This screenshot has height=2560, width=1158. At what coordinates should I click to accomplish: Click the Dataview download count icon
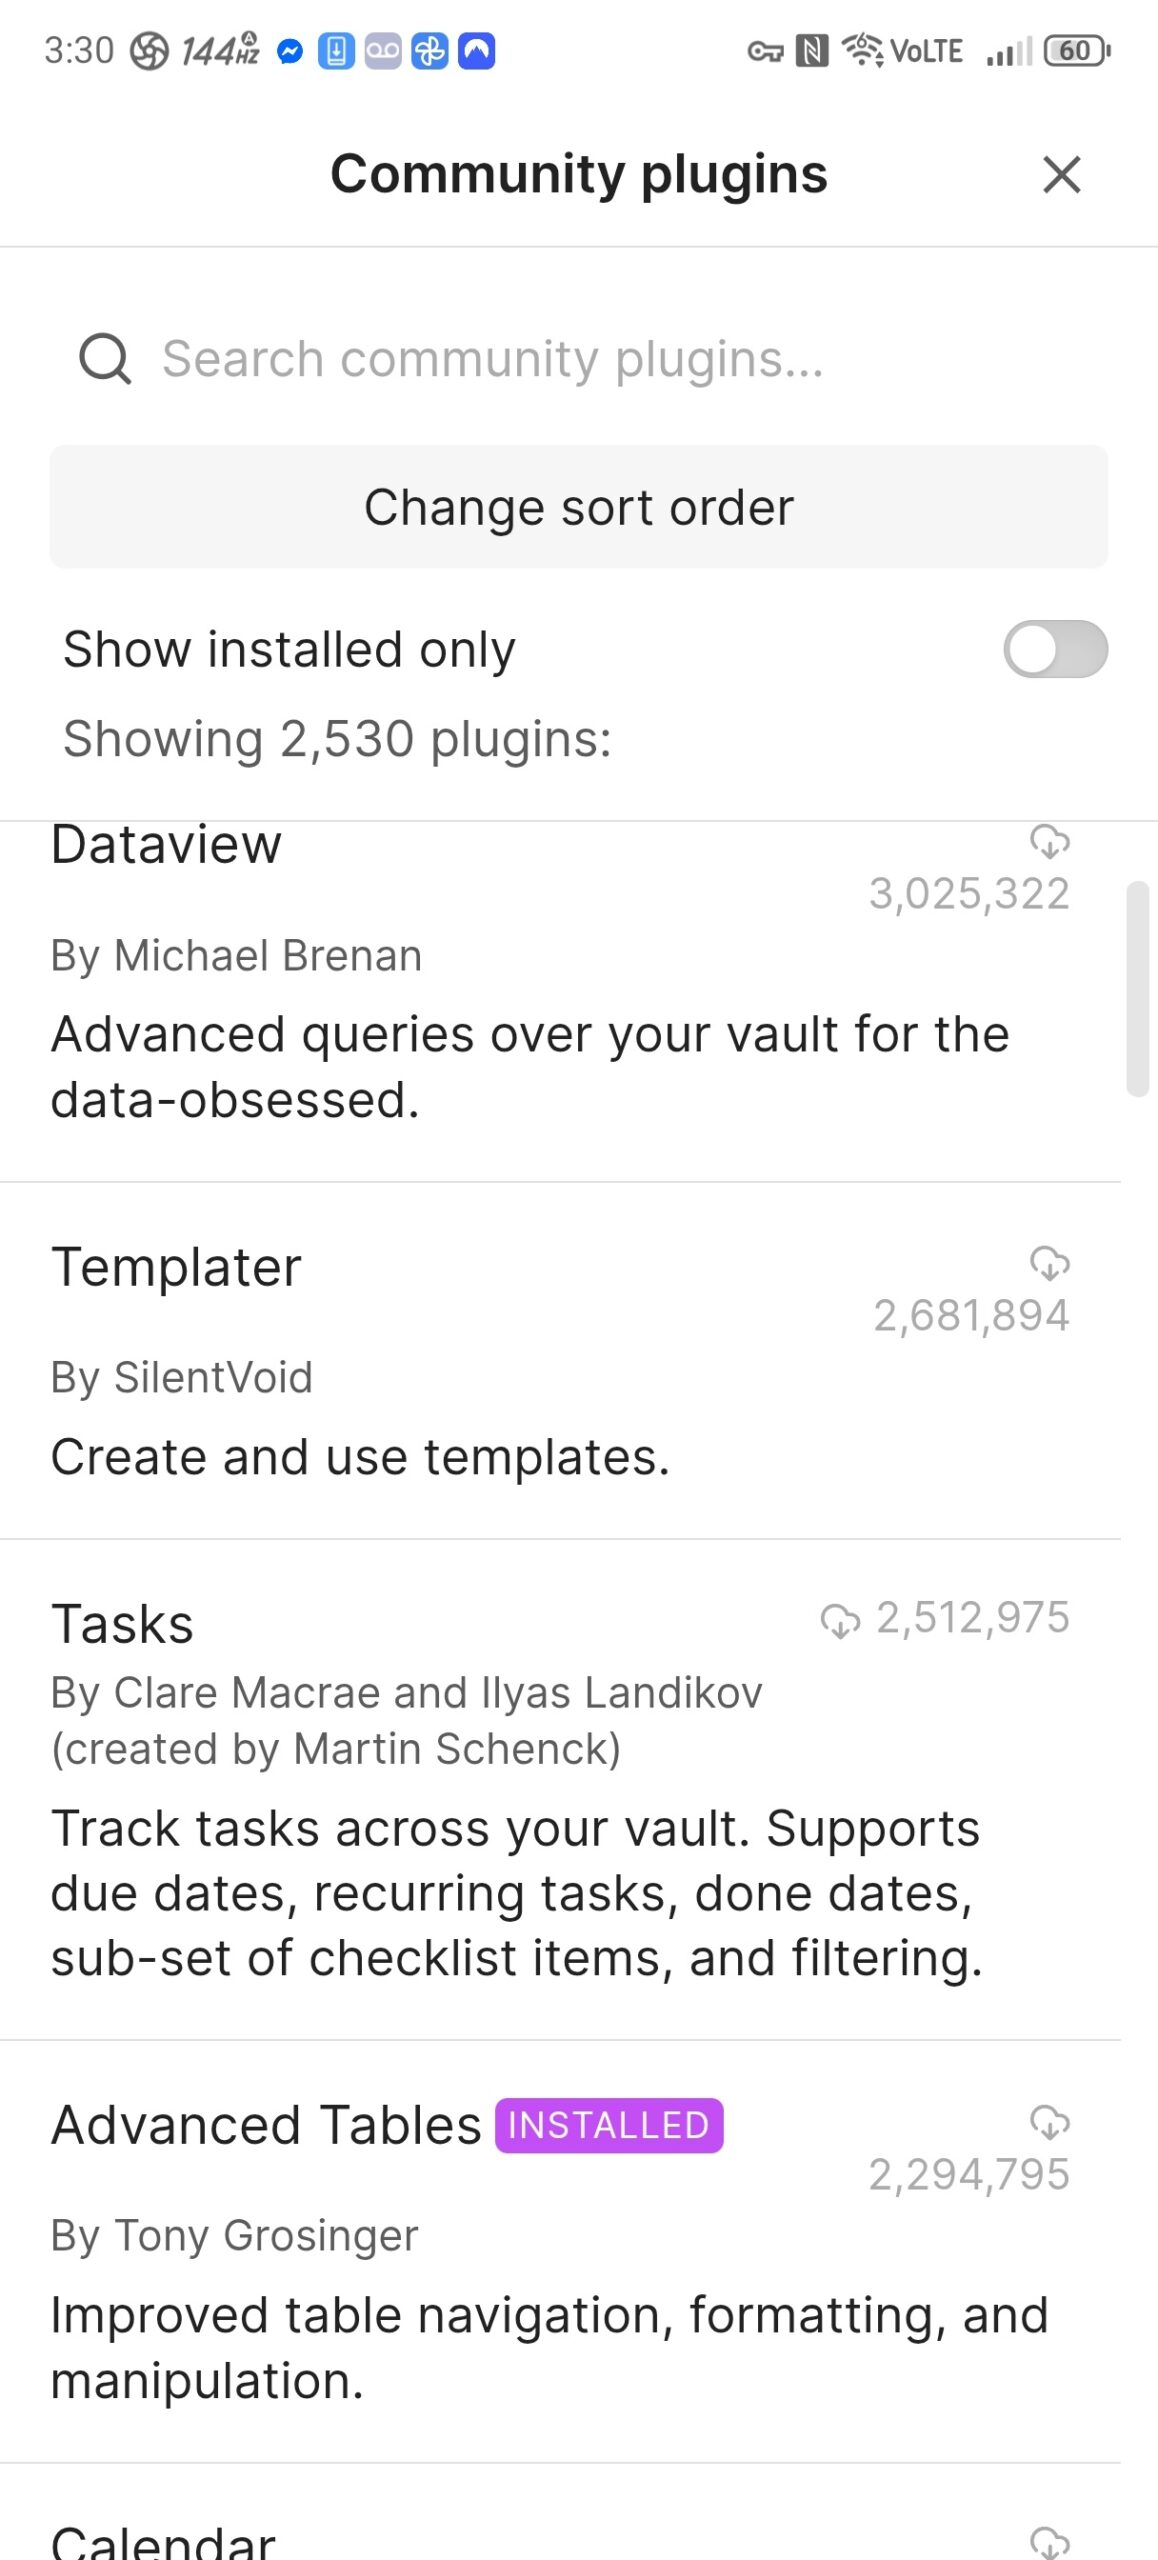1050,842
